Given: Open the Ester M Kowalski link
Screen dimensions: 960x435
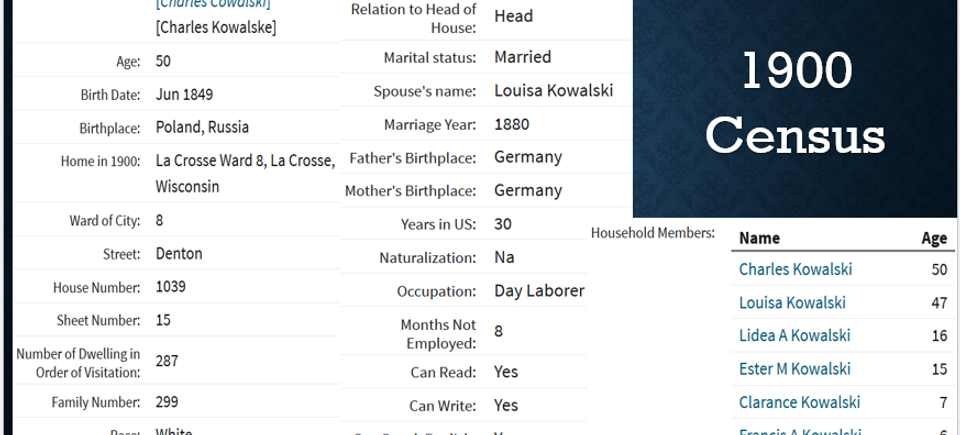Looking at the screenshot, I should tap(795, 369).
